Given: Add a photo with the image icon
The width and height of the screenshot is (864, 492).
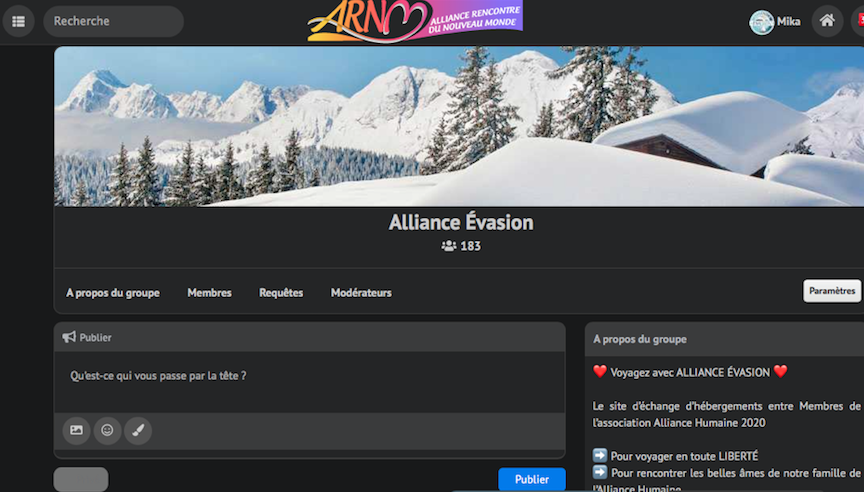Looking at the screenshot, I should [x=76, y=431].
